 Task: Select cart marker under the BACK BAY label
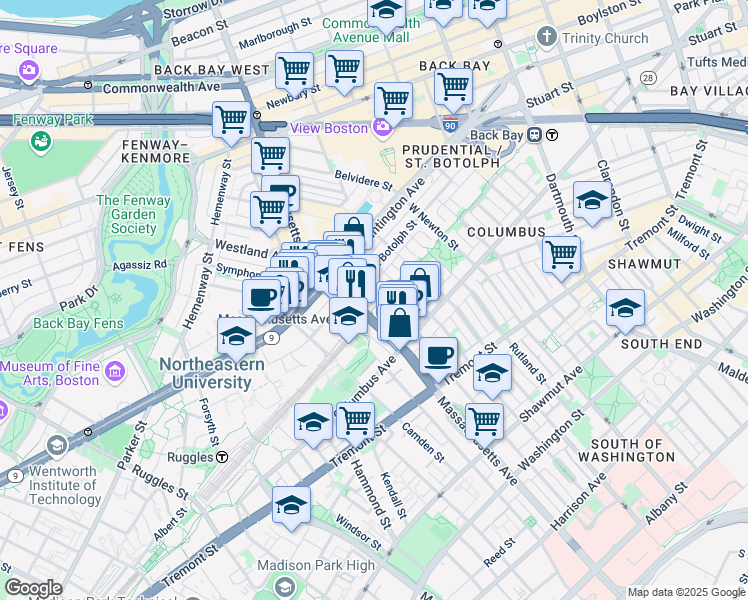[x=454, y=90]
